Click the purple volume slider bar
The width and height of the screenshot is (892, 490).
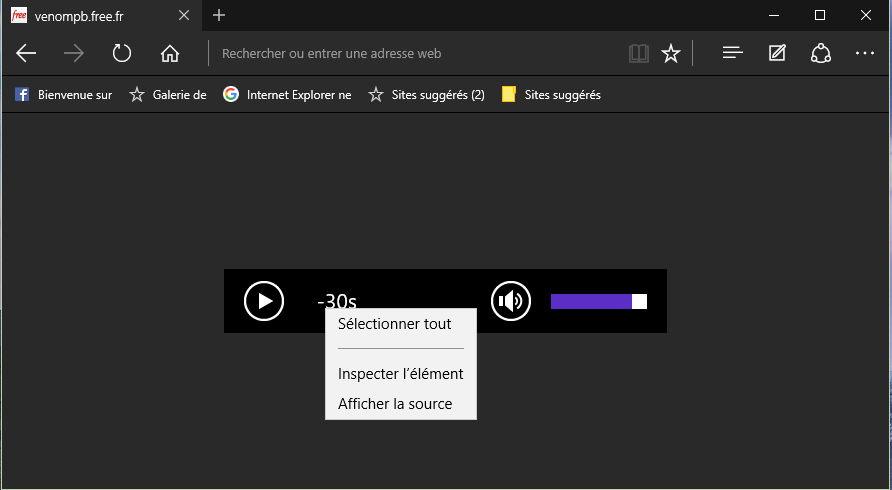[592, 301]
